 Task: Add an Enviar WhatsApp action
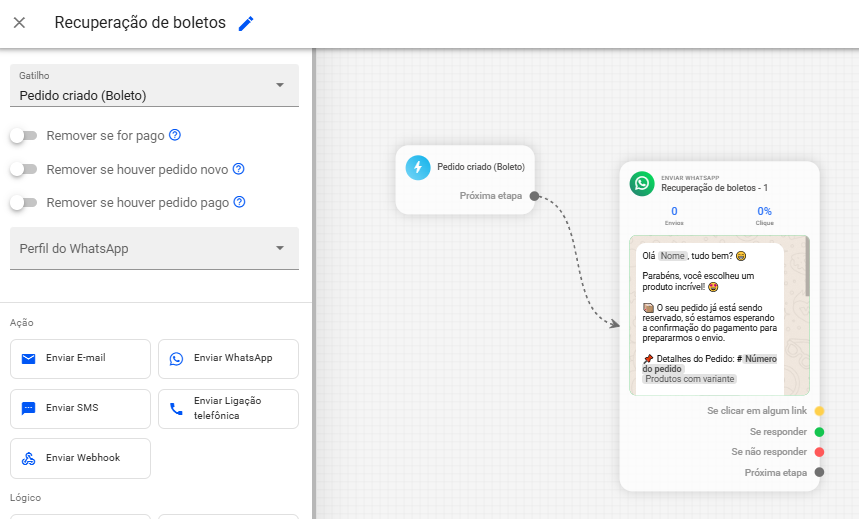coord(228,358)
